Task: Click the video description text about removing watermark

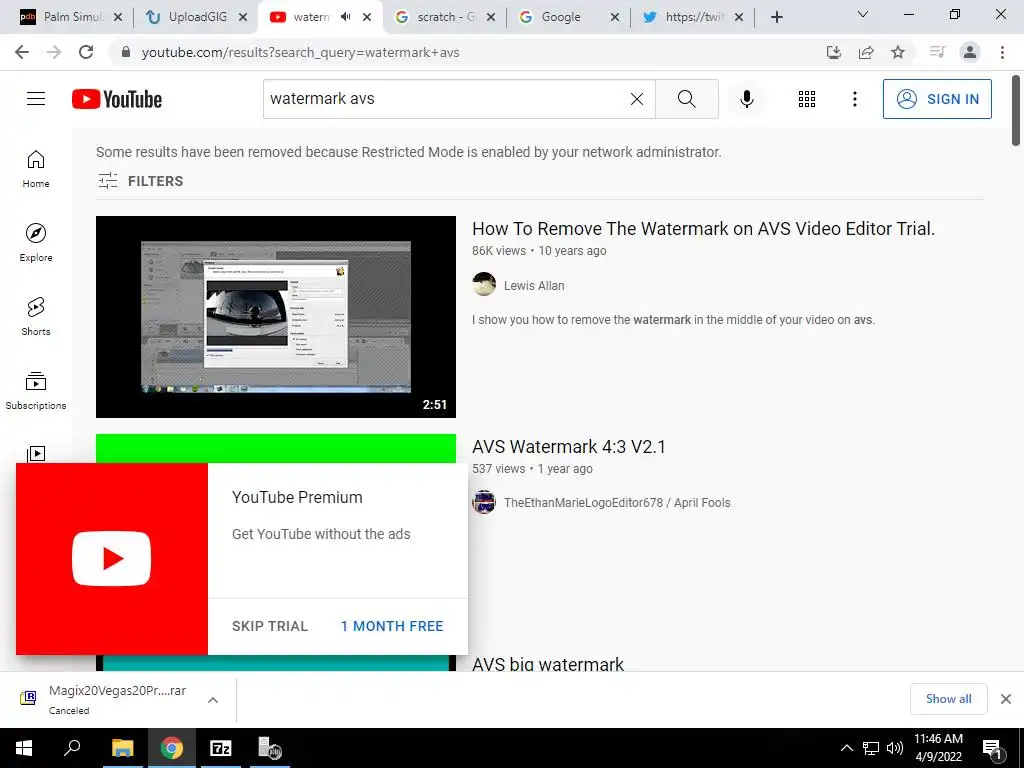Action: coord(673,320)
